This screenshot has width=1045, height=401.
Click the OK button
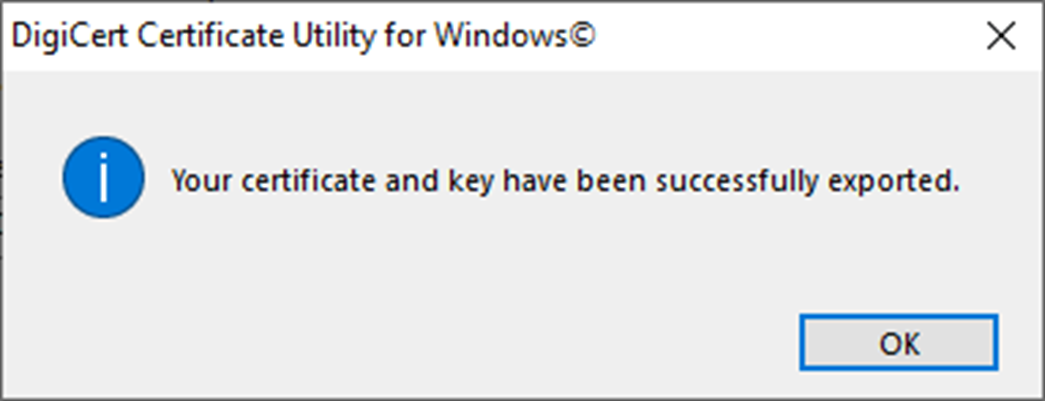[x=898, y=342]
